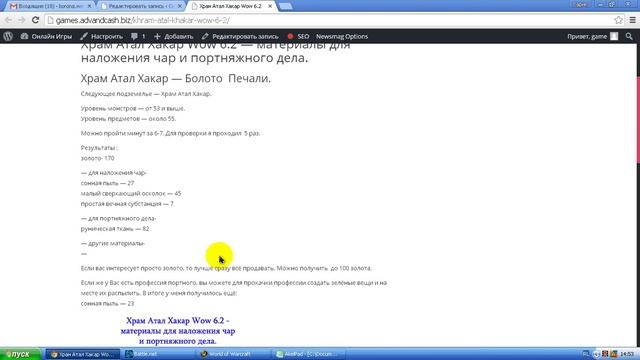Screen dimensions: 640x360
Task: Switch to World of Warcraft in the taskbar
Action: (233, 354)
